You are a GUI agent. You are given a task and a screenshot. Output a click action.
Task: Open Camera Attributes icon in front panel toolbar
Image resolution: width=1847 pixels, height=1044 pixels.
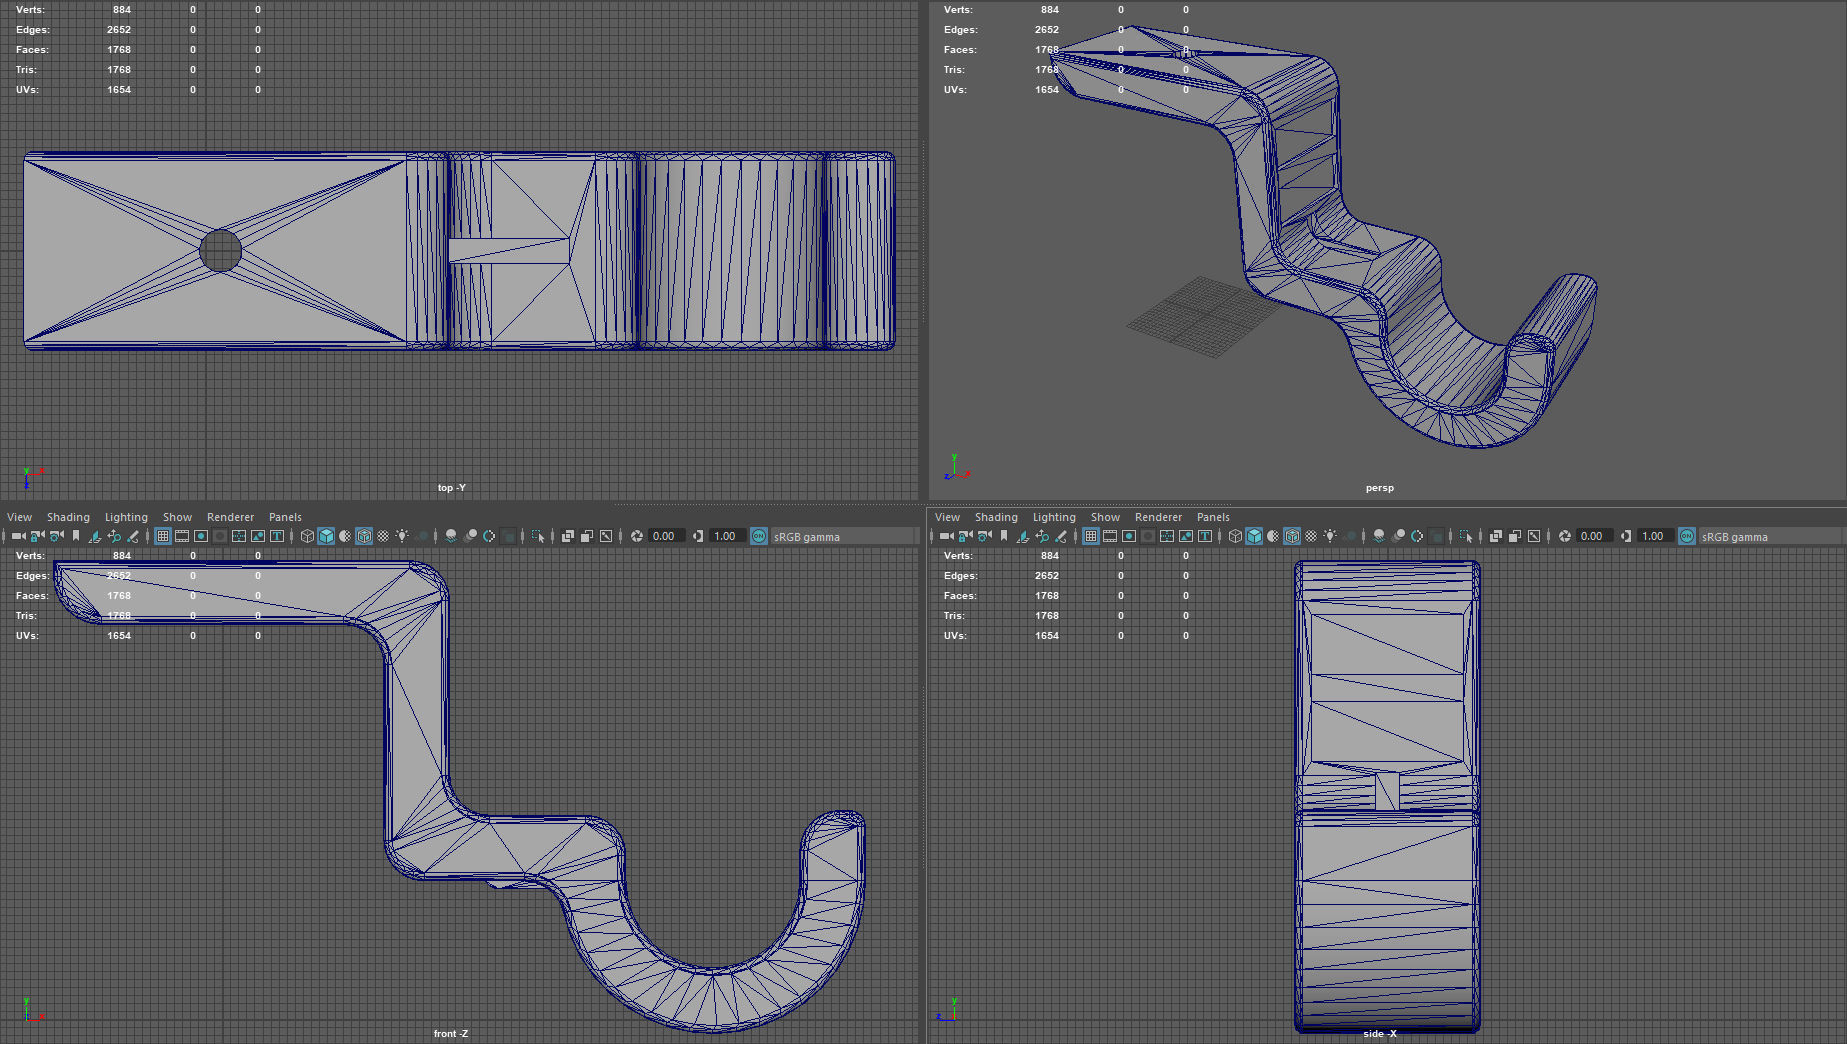tap(56, 536)
